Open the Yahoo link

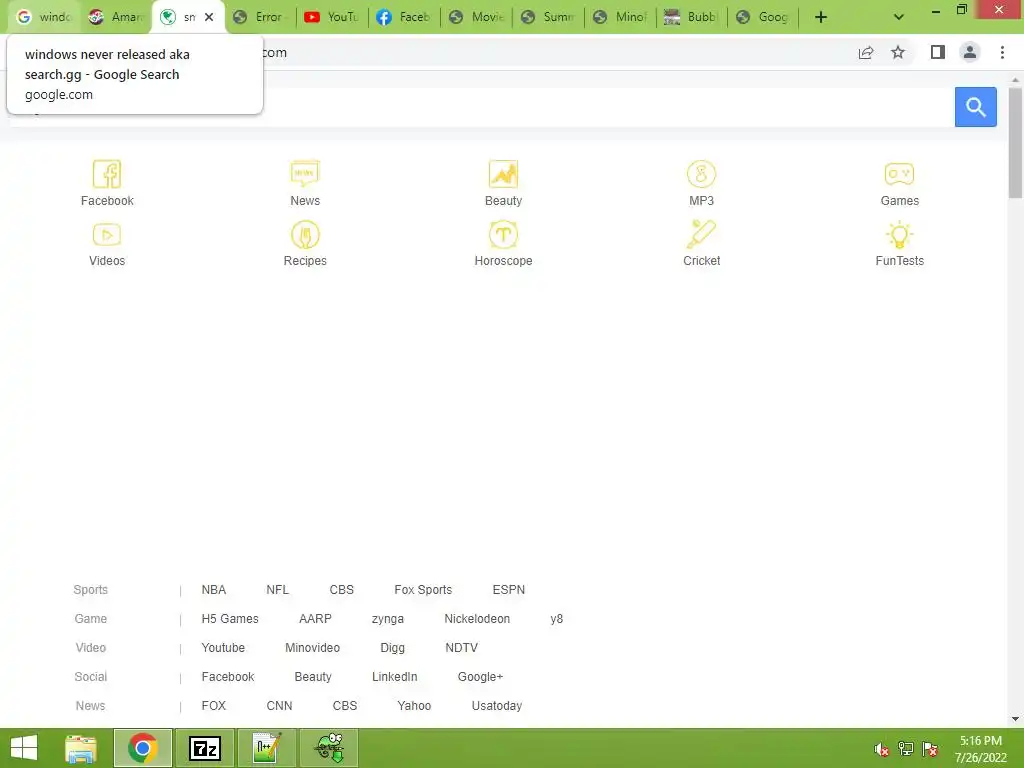414,706
